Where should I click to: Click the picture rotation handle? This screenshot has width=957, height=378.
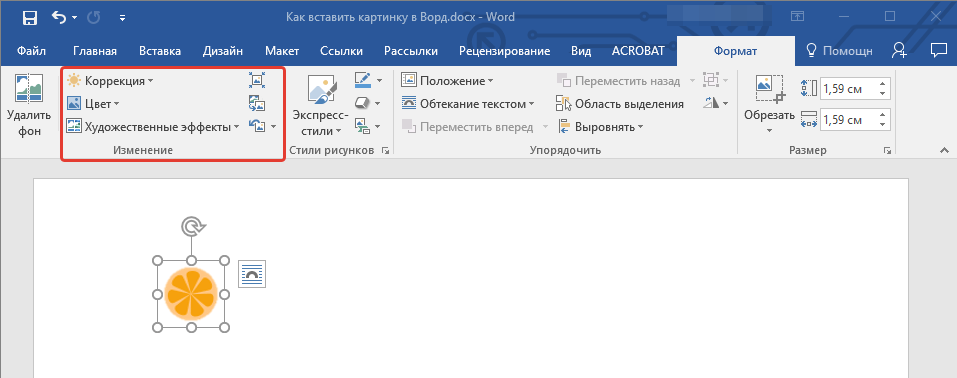193,227
